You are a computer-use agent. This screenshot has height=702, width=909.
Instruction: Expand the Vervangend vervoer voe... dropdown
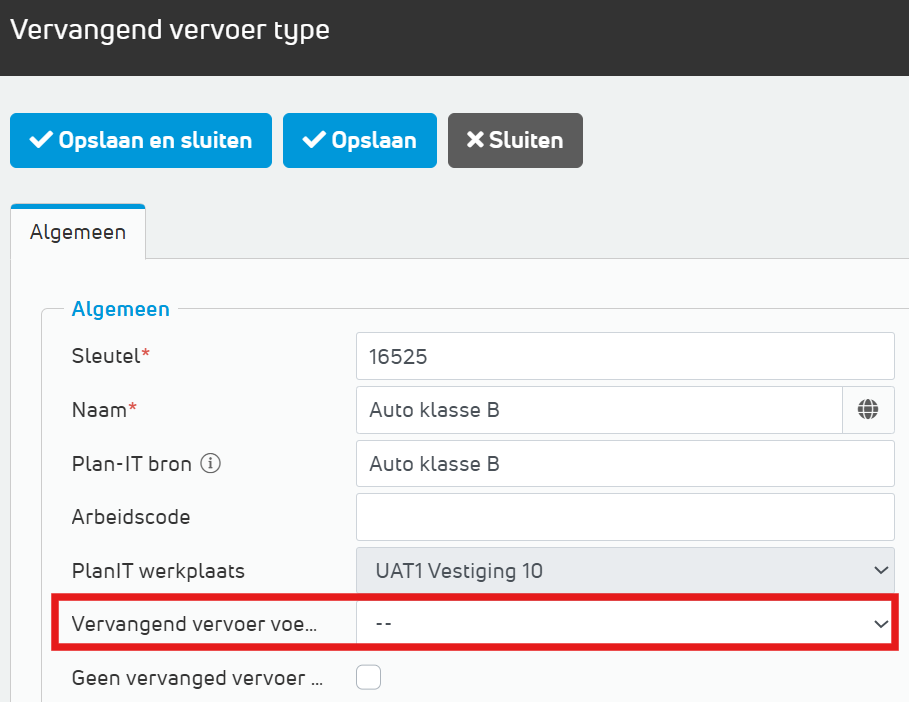coord(626,623)
